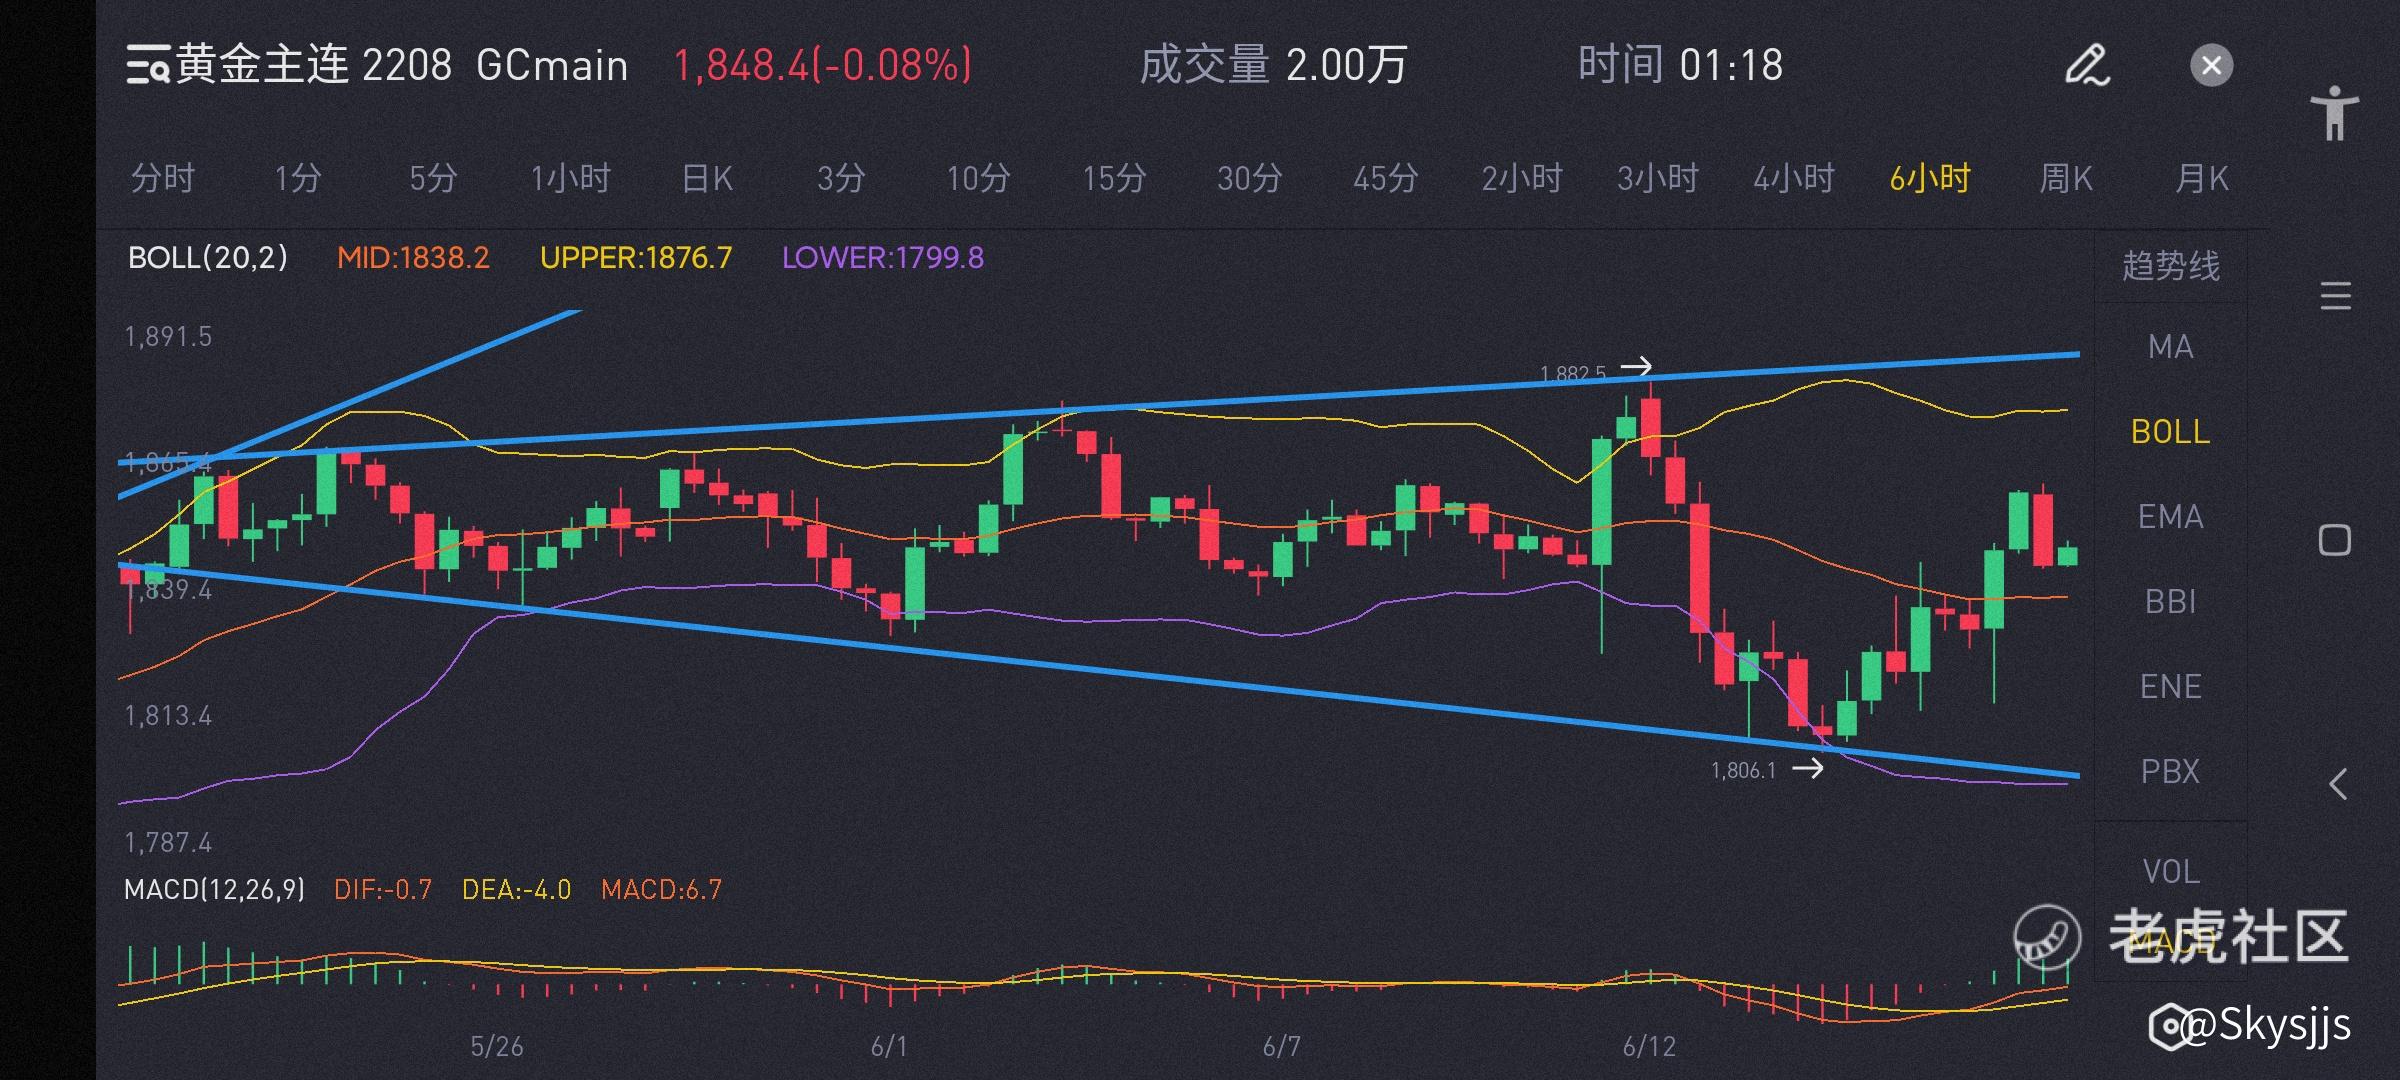This screenshot has width=2400, height=1080.
Task: Tap the 6/1 date label
Action: (x=889, y=1047)
